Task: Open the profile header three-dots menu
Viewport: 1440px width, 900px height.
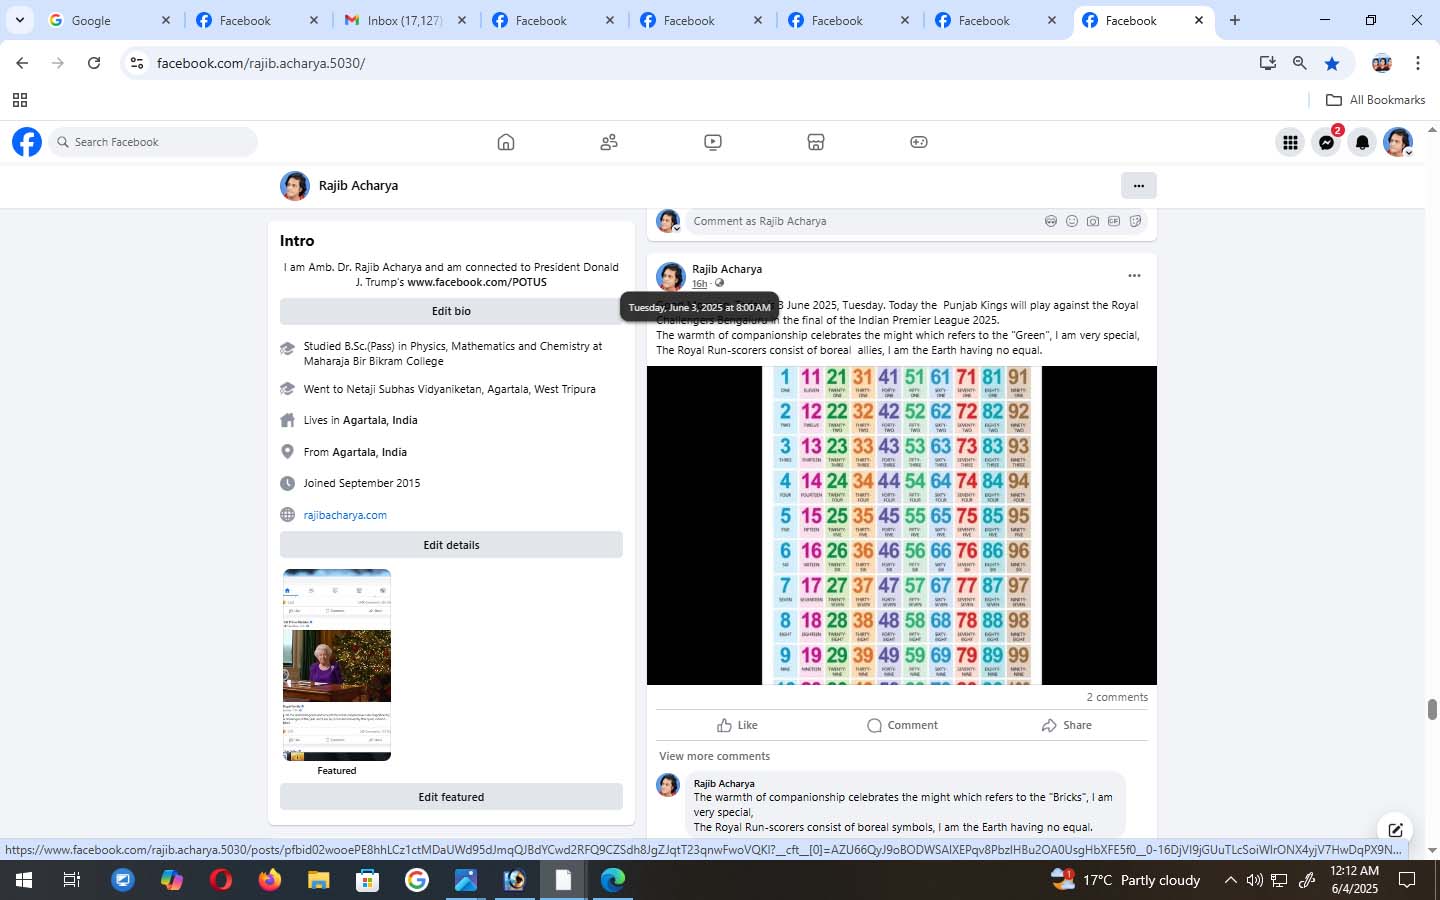Action: pyautogui.click(x=1138, y=185)
